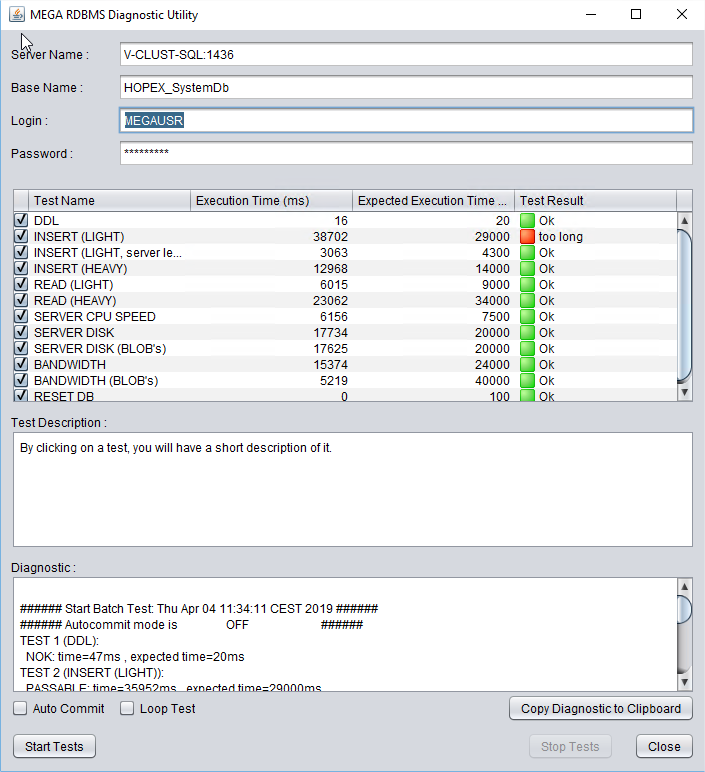705x772 pixels.
Task: Click green status icon for SERVER CPU SPEED
Action: [527, 317]
